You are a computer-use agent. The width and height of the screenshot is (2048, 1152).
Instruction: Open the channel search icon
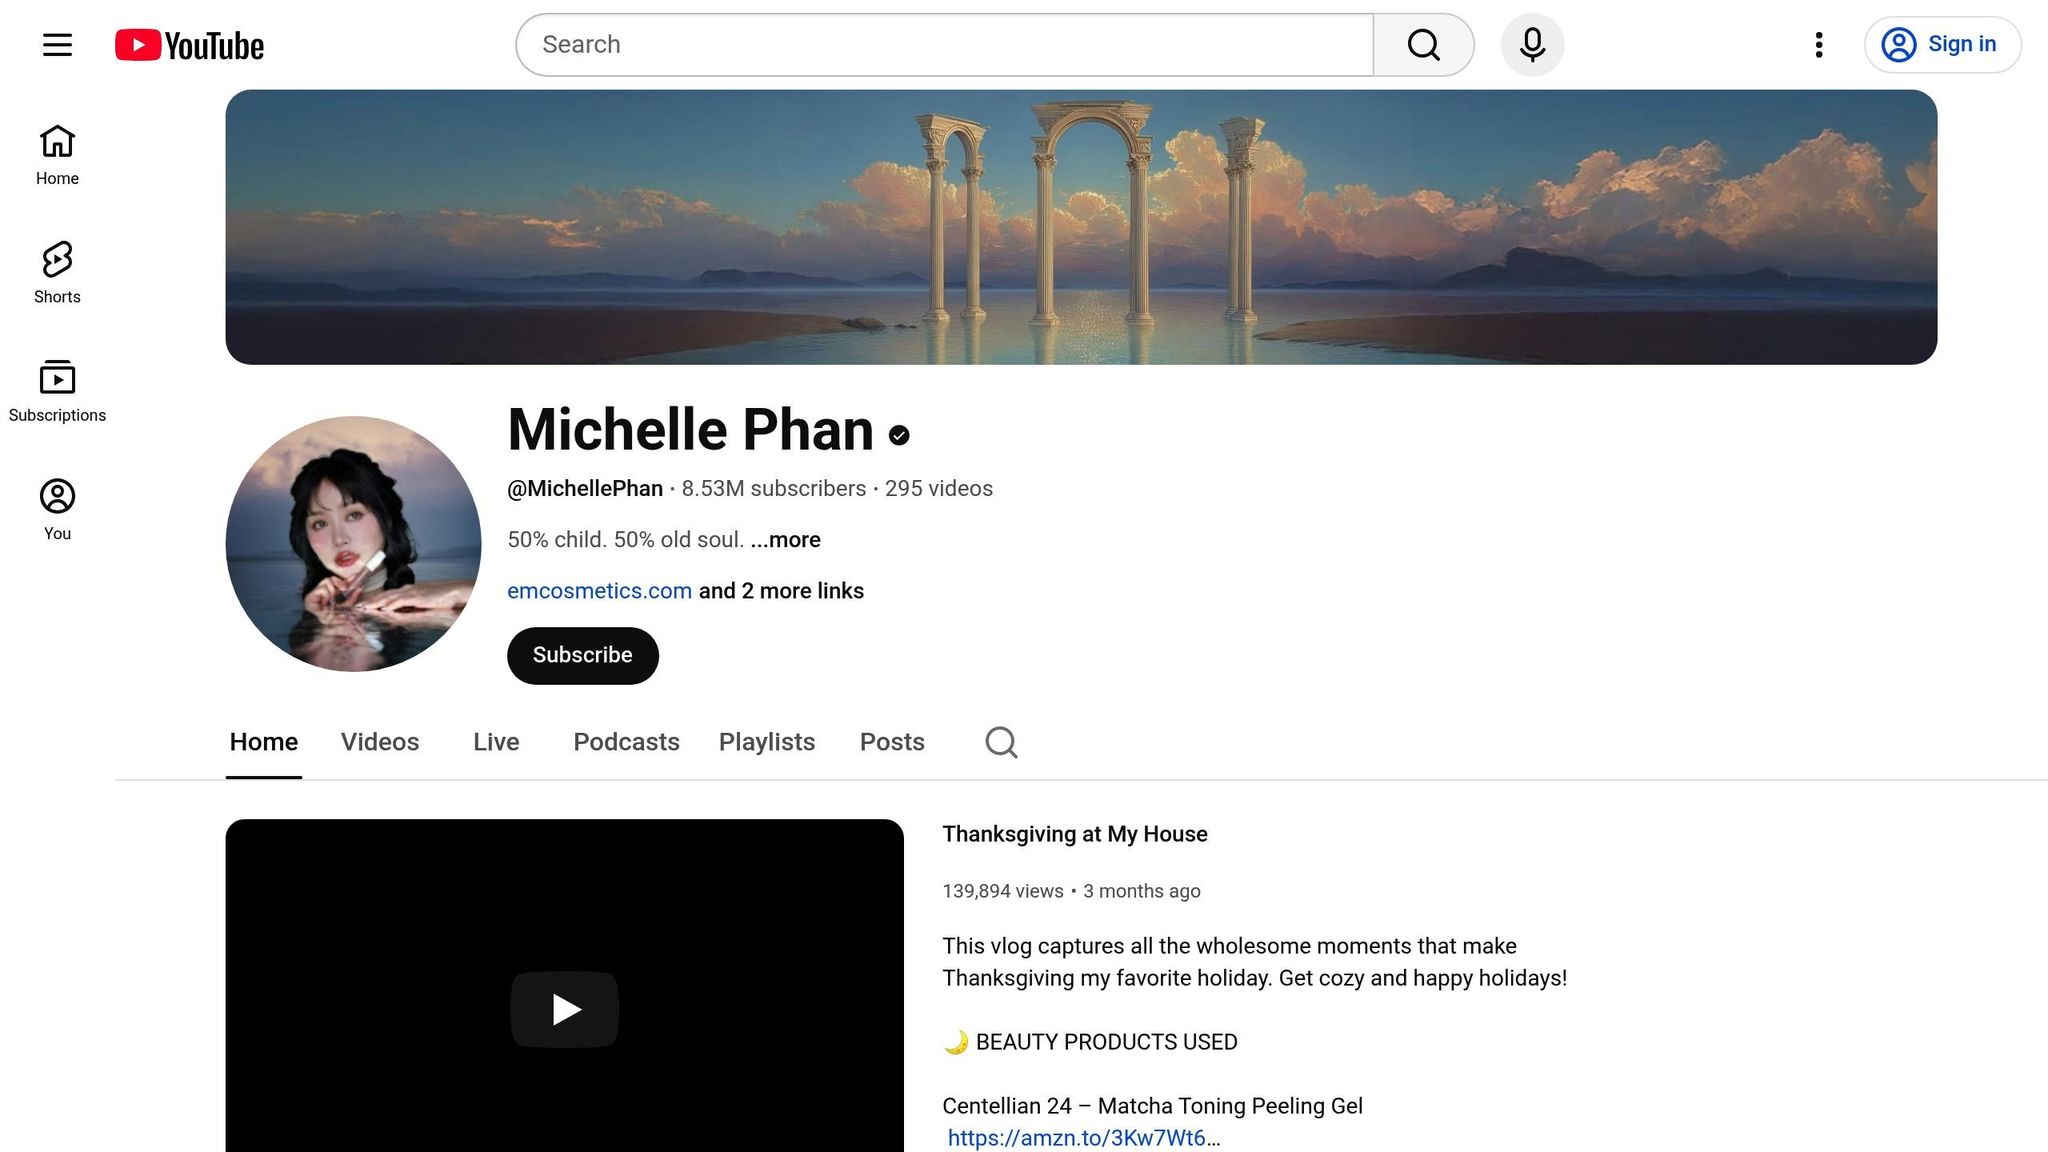[1001, 742]
